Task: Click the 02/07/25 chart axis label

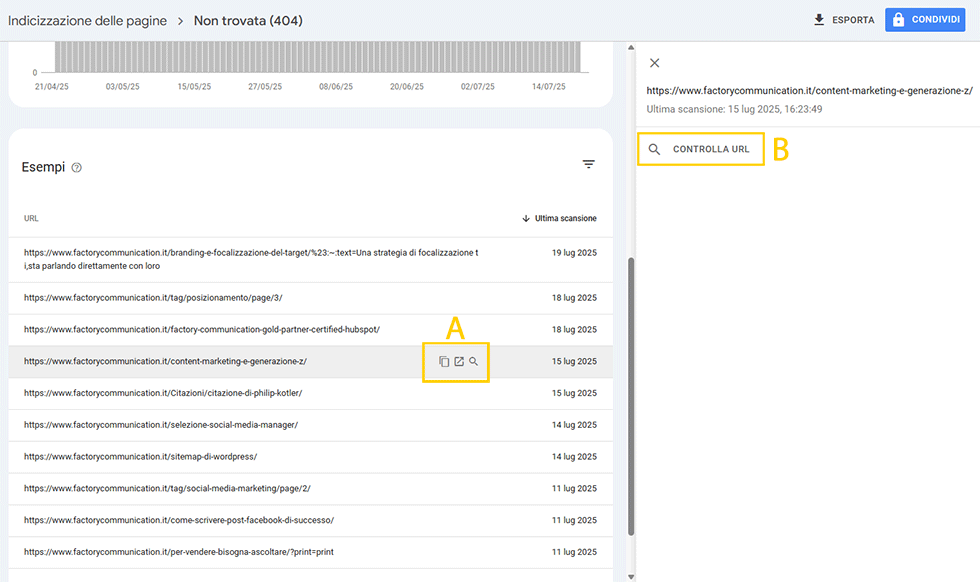Action: (x=478, y=87)
